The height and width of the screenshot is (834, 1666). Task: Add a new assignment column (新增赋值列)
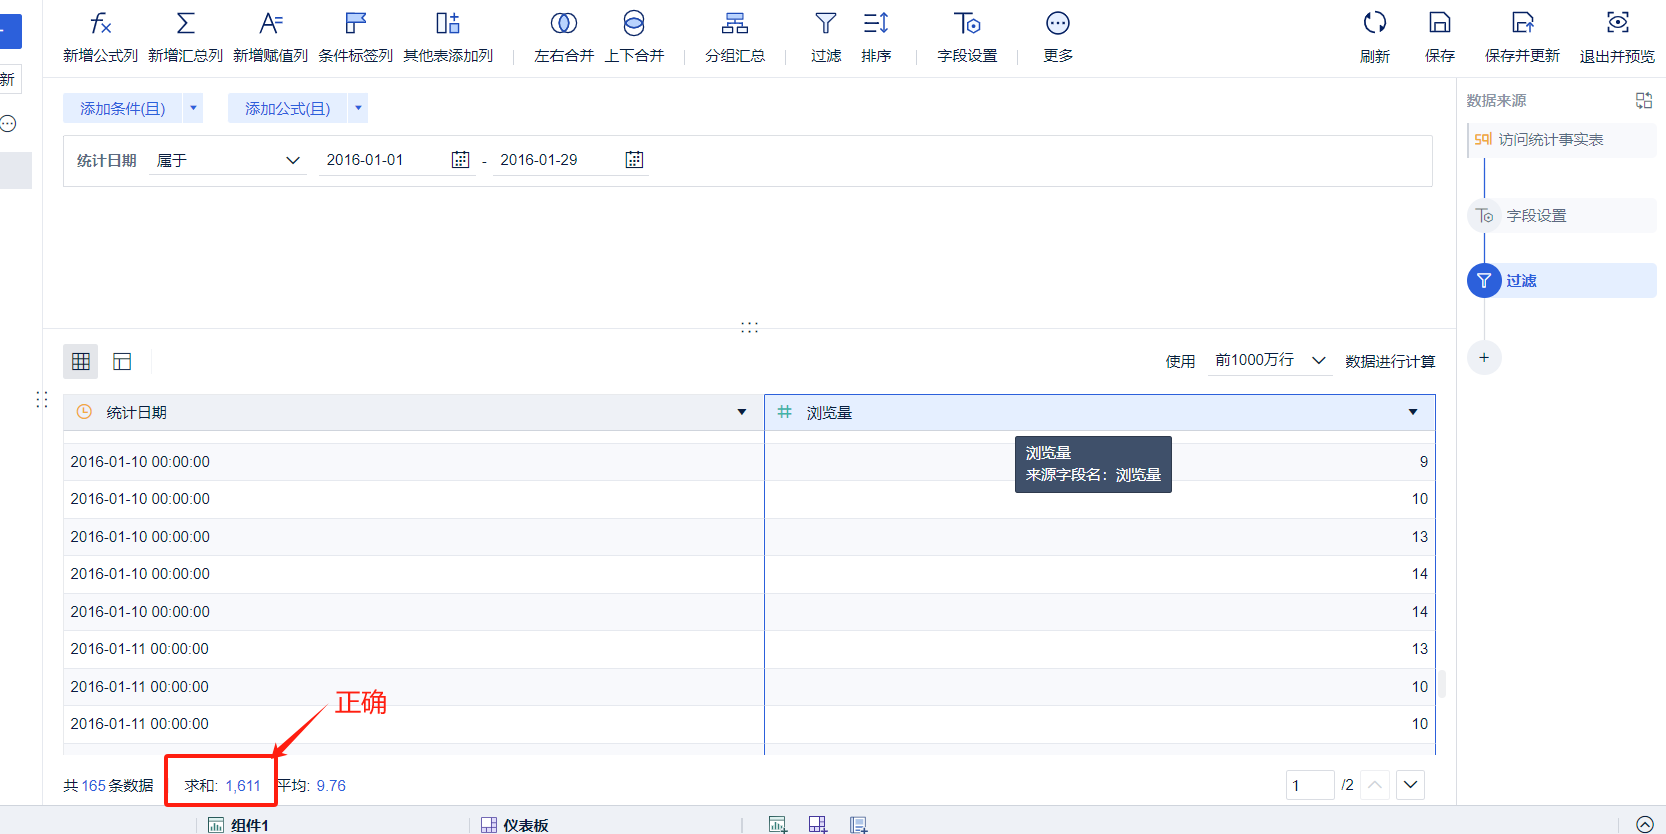[270, 37]
